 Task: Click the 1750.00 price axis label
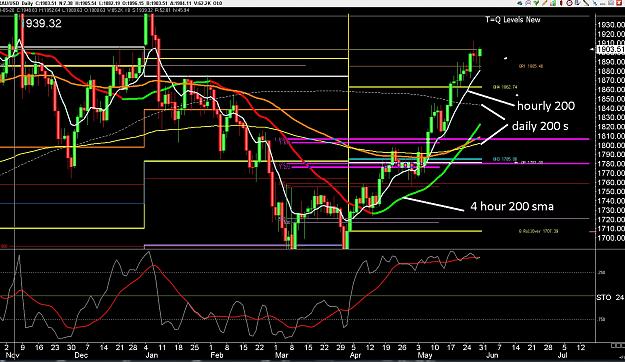point(610,192)
